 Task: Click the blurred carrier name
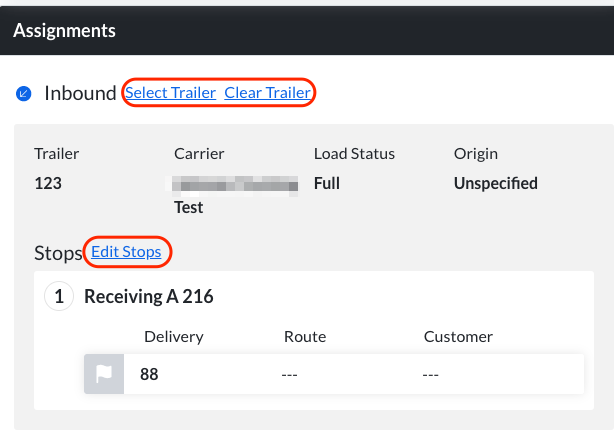coord(236,185)
